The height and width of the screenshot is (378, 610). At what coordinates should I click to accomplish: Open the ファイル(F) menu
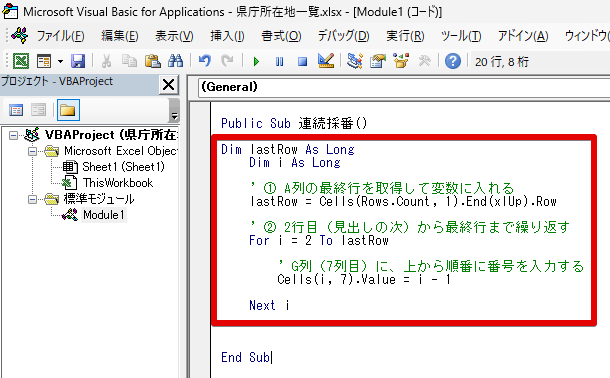pos(60,36)
